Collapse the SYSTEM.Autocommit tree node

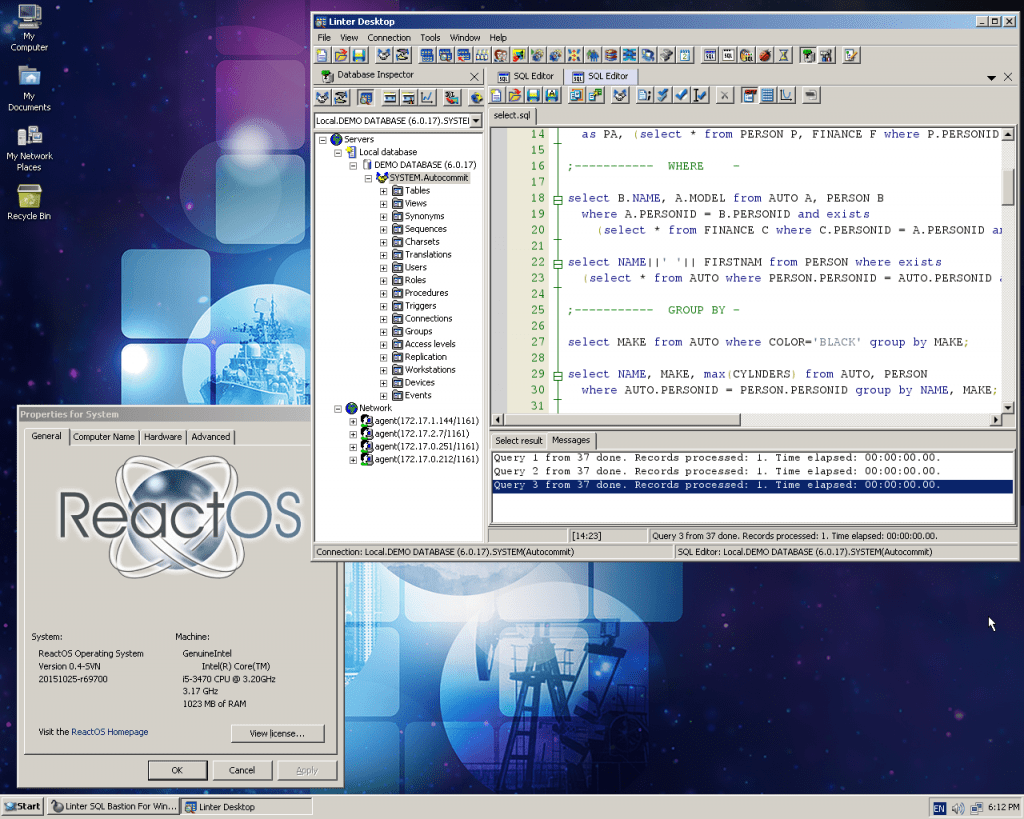(368, 177)
